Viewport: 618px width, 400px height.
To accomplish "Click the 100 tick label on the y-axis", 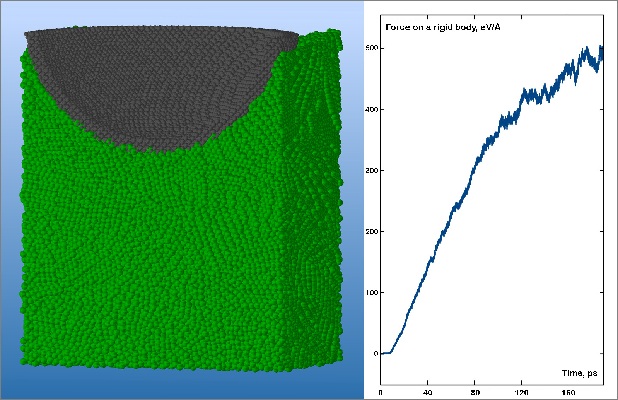I will click(x=371, y=292).
